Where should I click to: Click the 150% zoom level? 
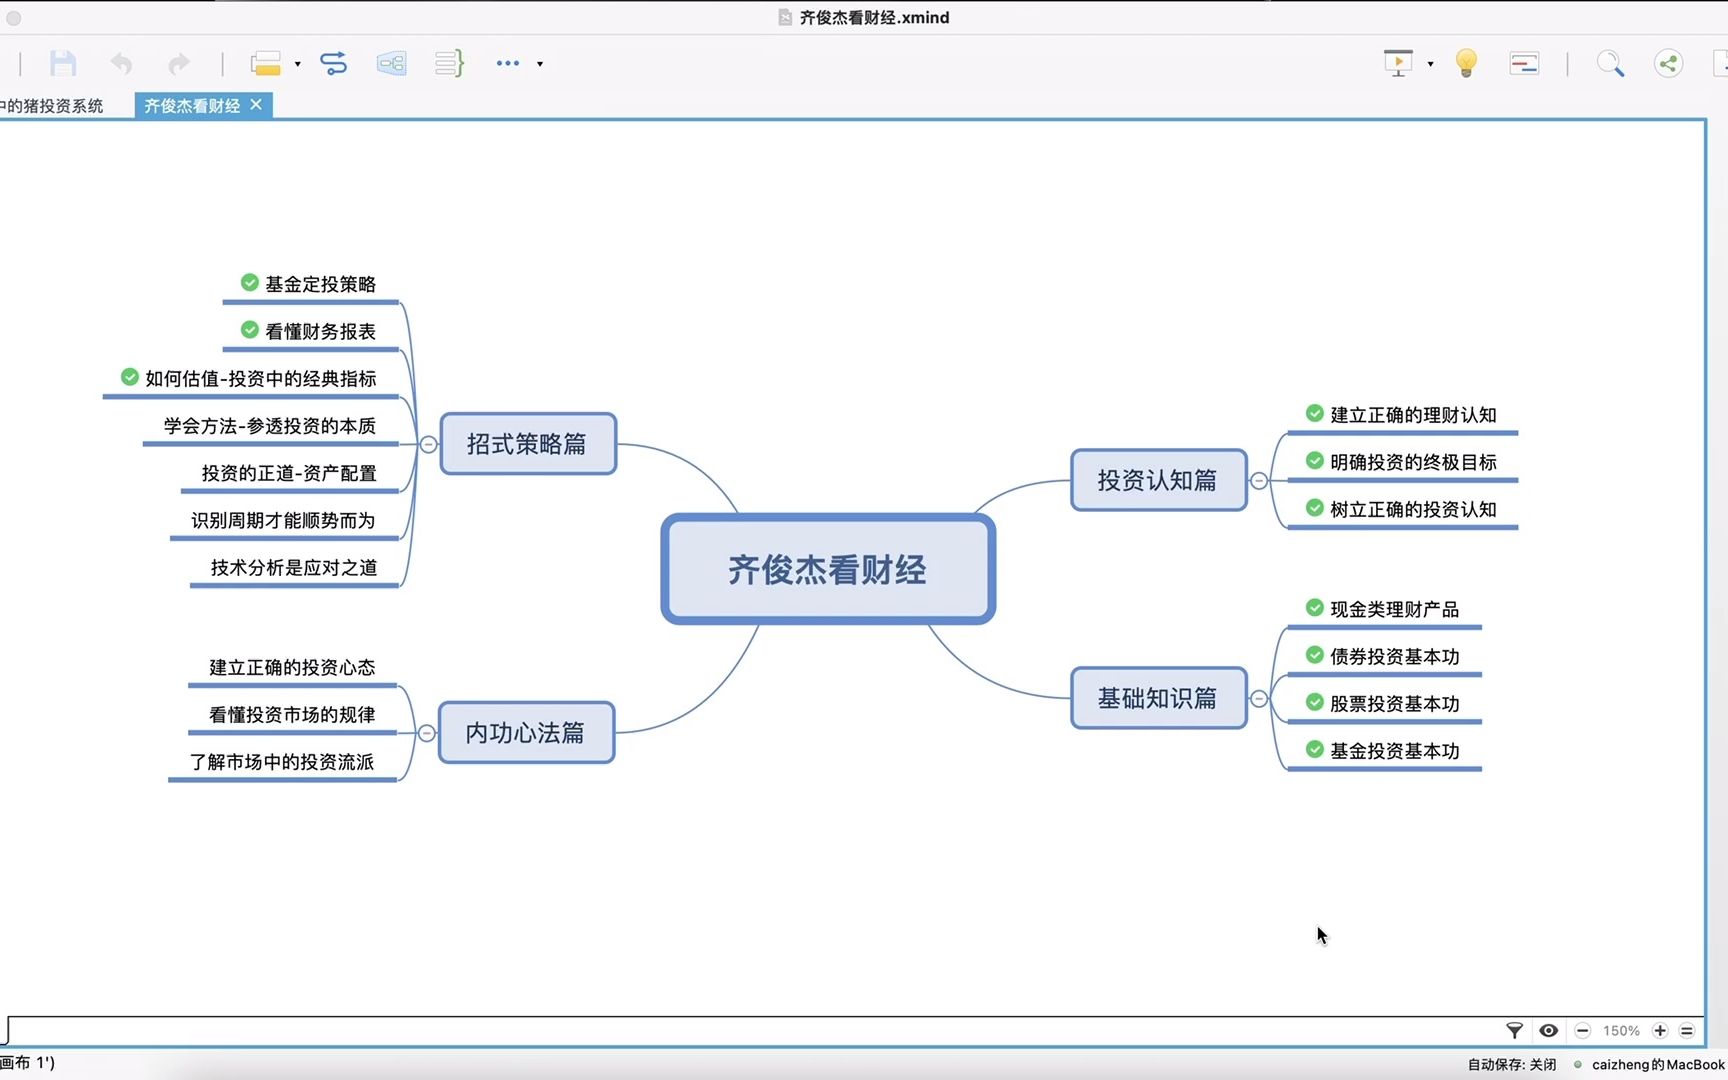click(x=1621, y=1031)
